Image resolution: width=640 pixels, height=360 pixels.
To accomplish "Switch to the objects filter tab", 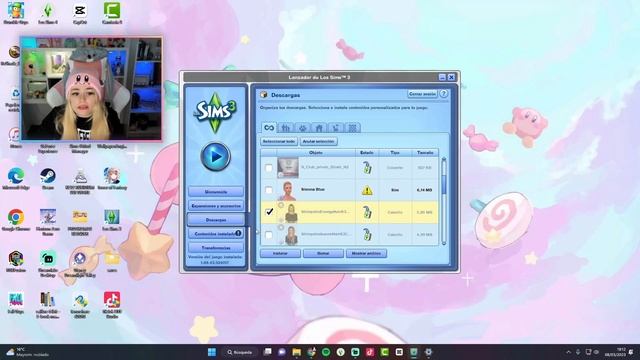I will [x=336, y=128].
